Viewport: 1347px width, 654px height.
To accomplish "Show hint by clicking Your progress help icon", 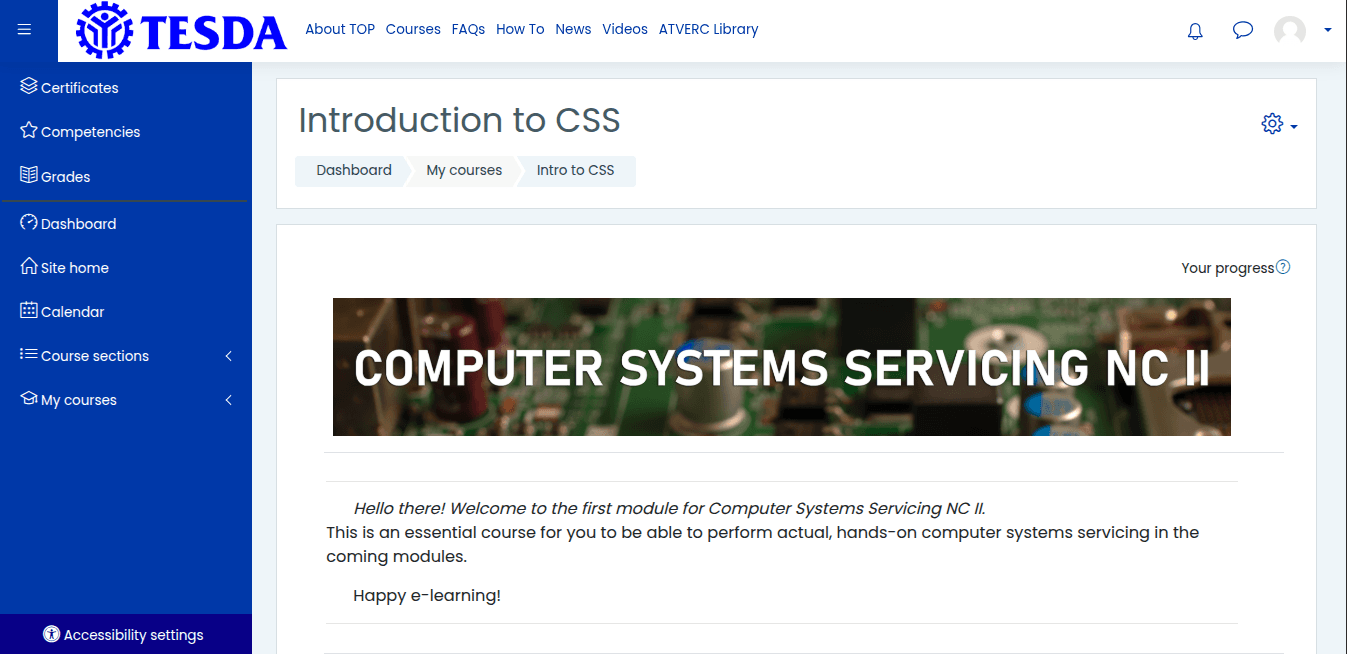I will coord(1283,267).
